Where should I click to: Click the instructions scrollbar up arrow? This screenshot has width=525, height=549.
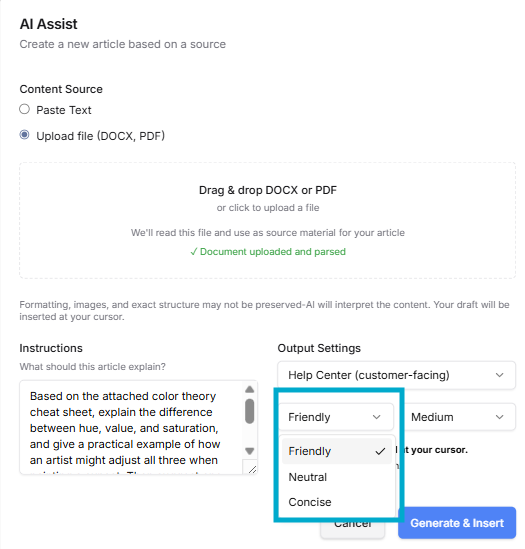[x=249, y=389]
